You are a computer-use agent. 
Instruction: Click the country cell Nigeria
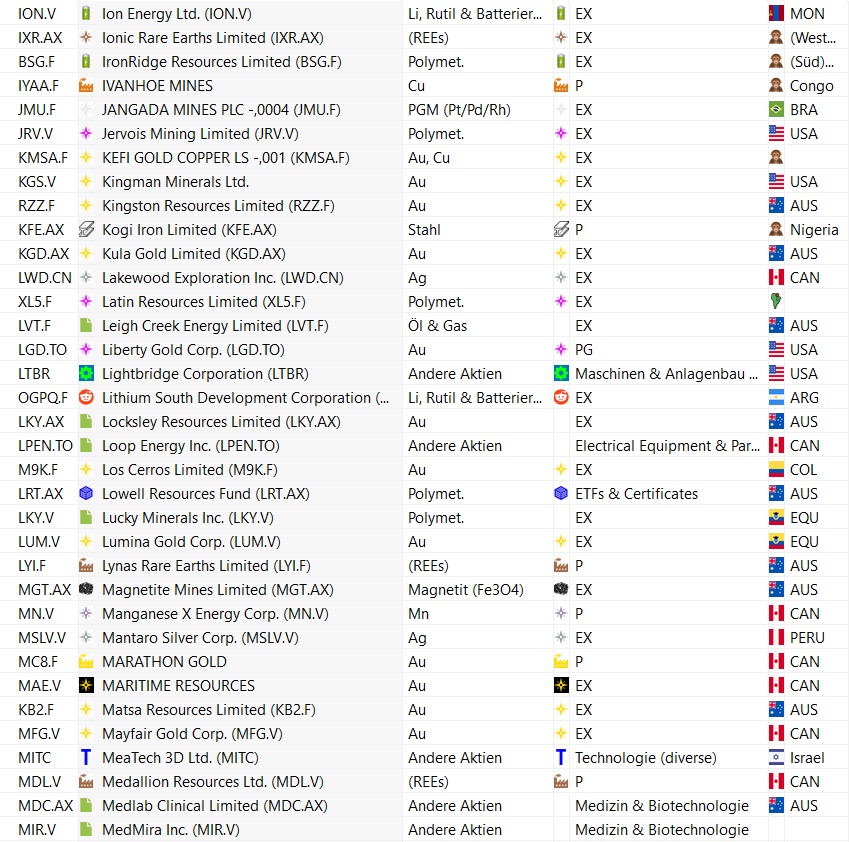pos(814,230)
